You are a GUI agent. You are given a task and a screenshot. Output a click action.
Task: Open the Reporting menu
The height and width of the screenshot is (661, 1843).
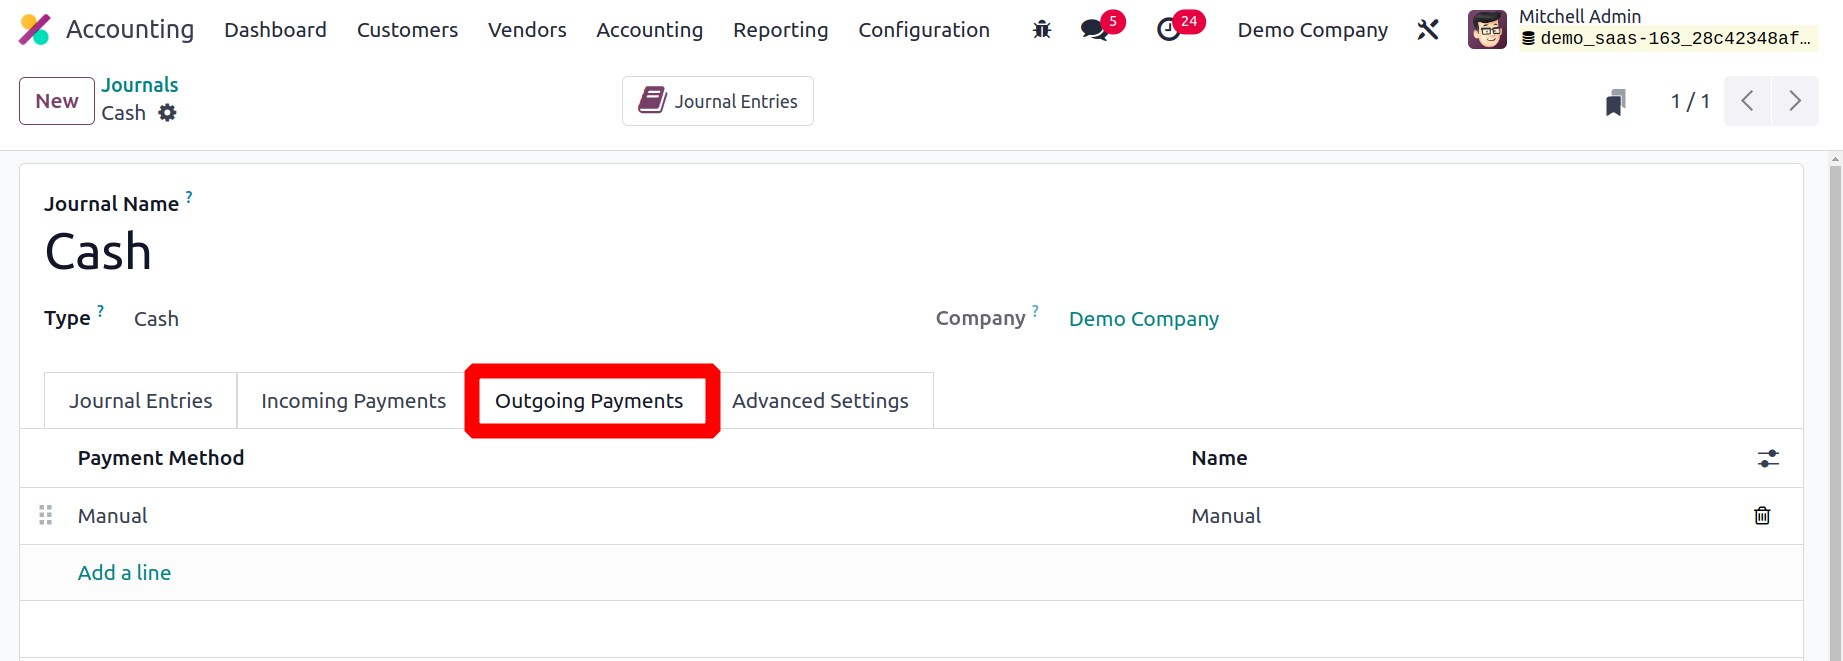click(780, 30)
